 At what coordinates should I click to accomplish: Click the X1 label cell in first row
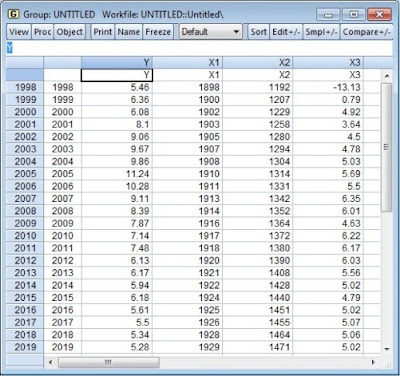pos(188,75)
